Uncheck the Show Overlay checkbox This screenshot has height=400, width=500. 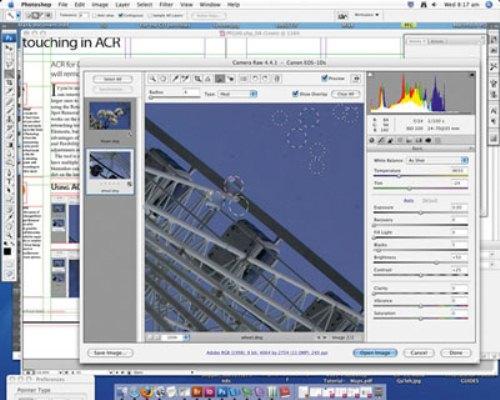click(295, 94)
